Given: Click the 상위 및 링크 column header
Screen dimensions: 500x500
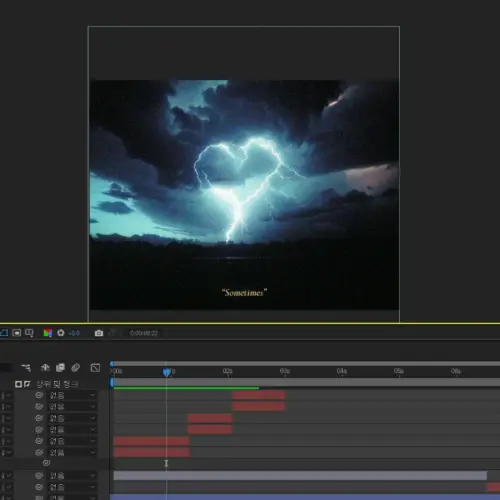Looking at the screenshot, I should pyautogui.click(x=57, y=384).
